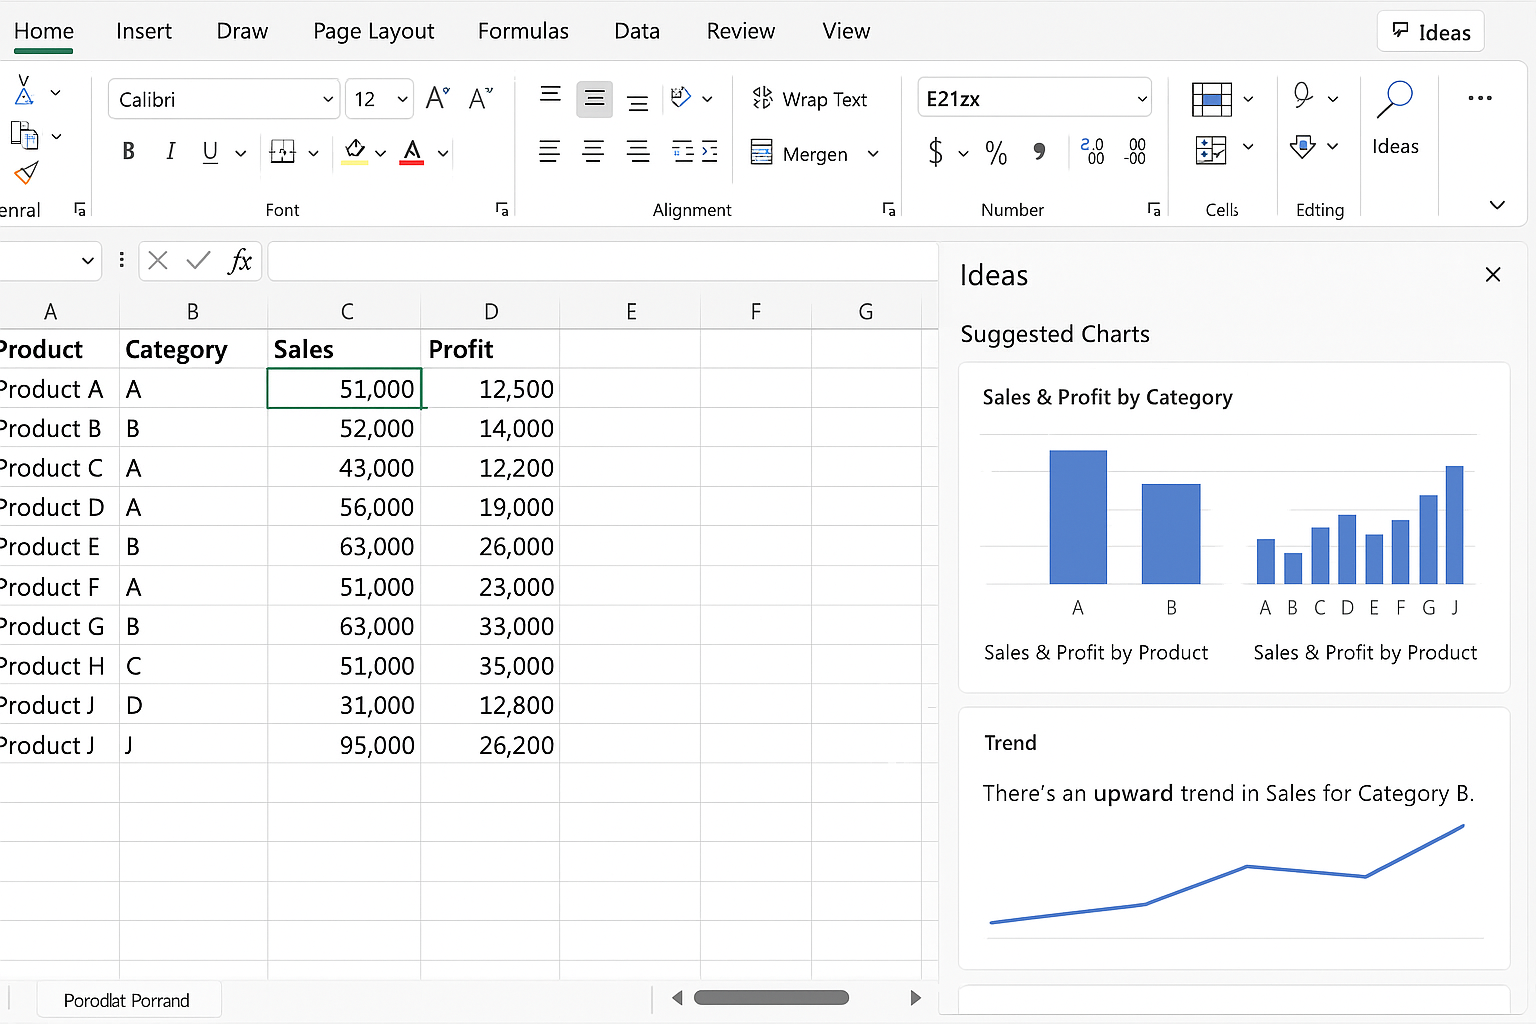Select Top Align icon
1536x1024 pixels.
[550, 95]
